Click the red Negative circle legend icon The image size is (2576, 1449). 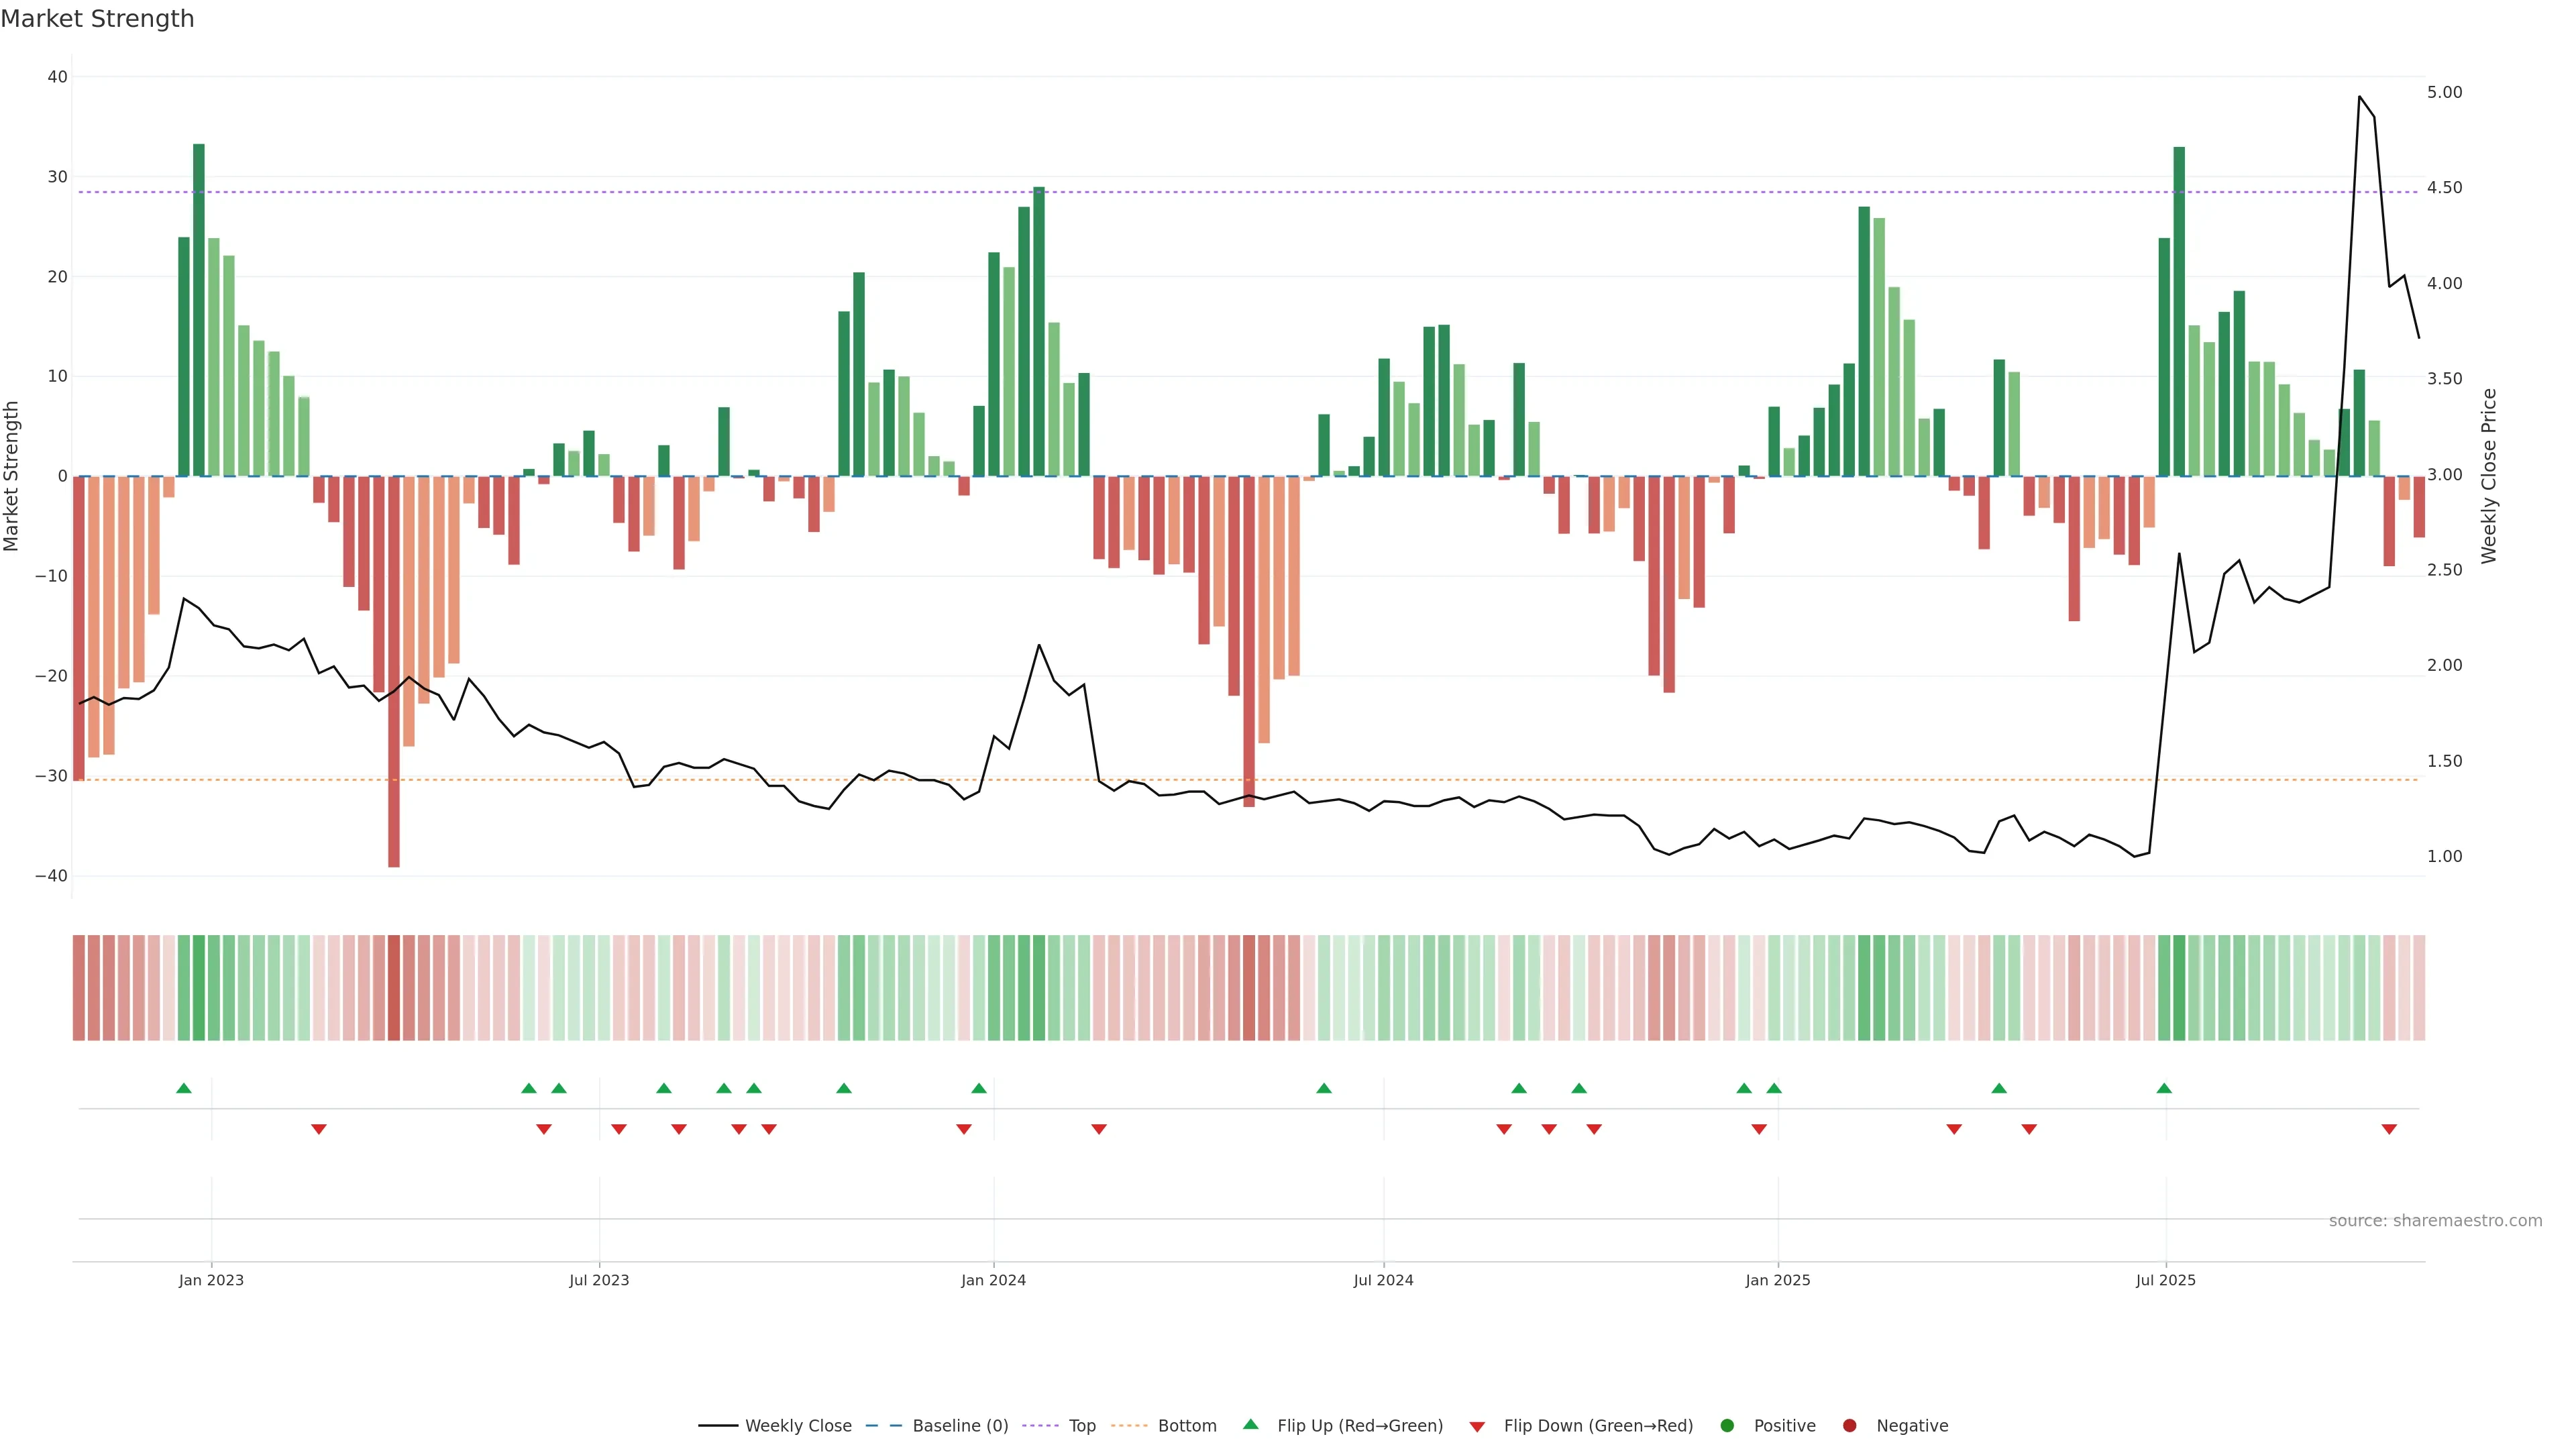pyautogui.click(x=1849, y=1425)
